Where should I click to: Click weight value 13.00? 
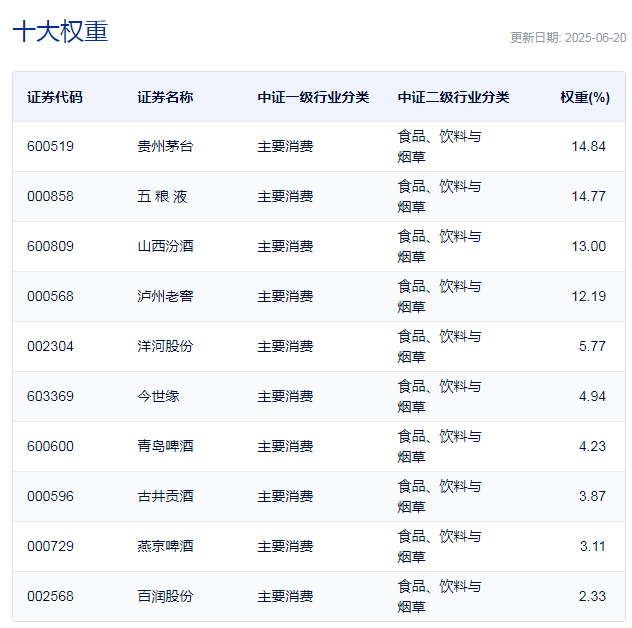[588, 246]
